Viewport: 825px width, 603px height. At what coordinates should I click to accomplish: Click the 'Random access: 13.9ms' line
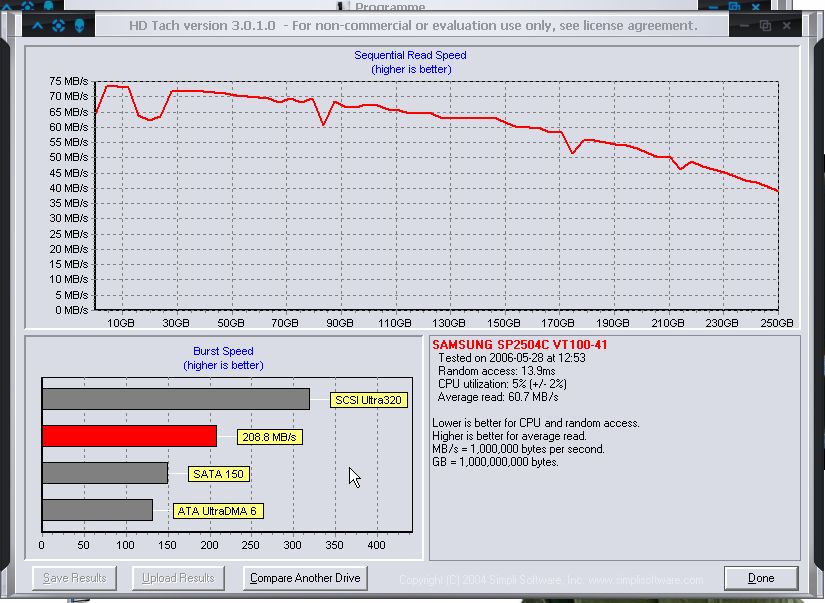[x=497, y=371]
